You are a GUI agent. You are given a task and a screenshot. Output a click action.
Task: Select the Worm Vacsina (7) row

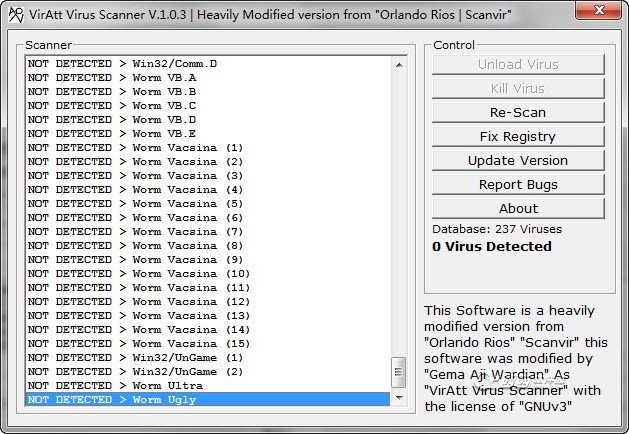[208, 232]
